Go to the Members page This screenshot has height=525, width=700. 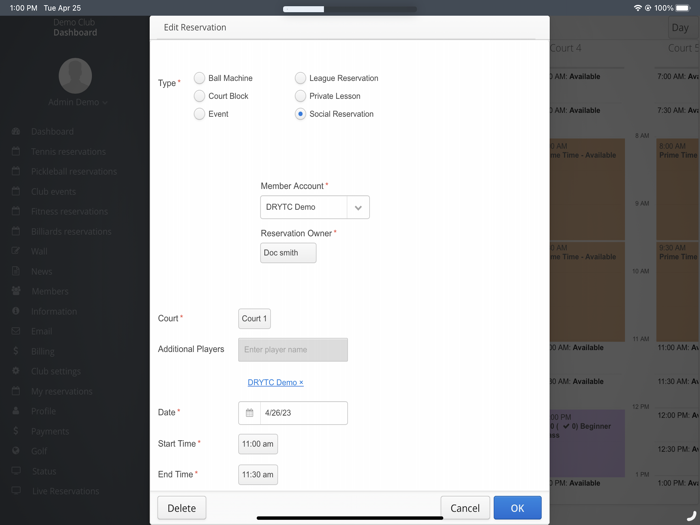tap(50, 292)
